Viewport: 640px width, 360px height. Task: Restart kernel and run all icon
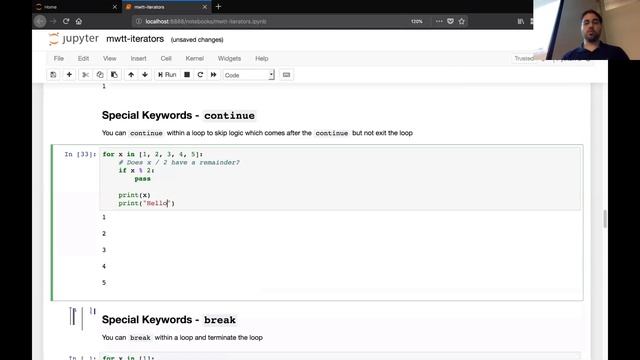click(213, 75)
